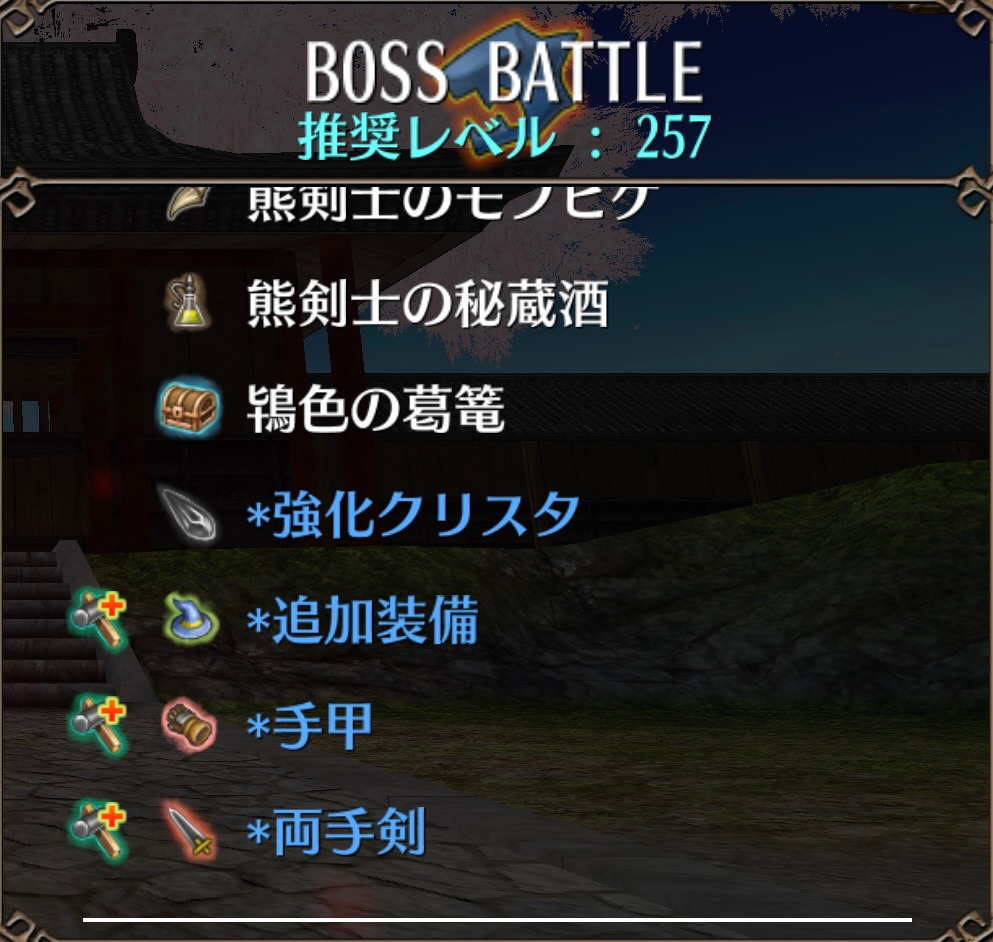Click the BOSS BATTLE title header

click(504, 70)
